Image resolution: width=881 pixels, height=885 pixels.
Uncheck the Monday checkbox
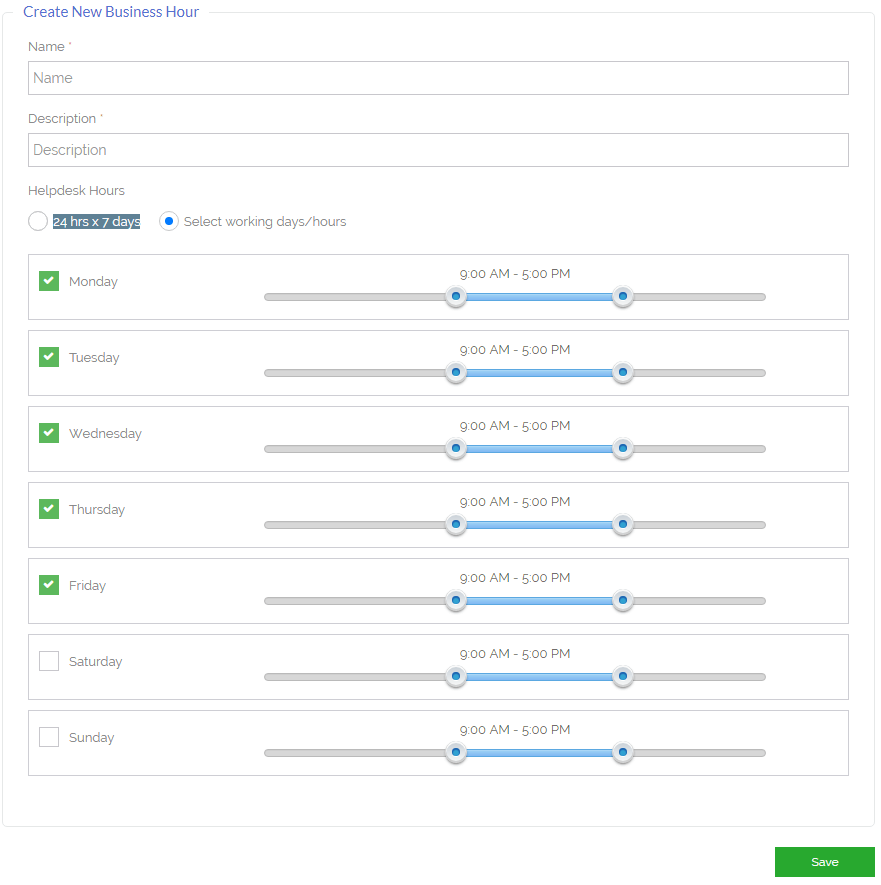pyautogui.click(x=49, y=281)
